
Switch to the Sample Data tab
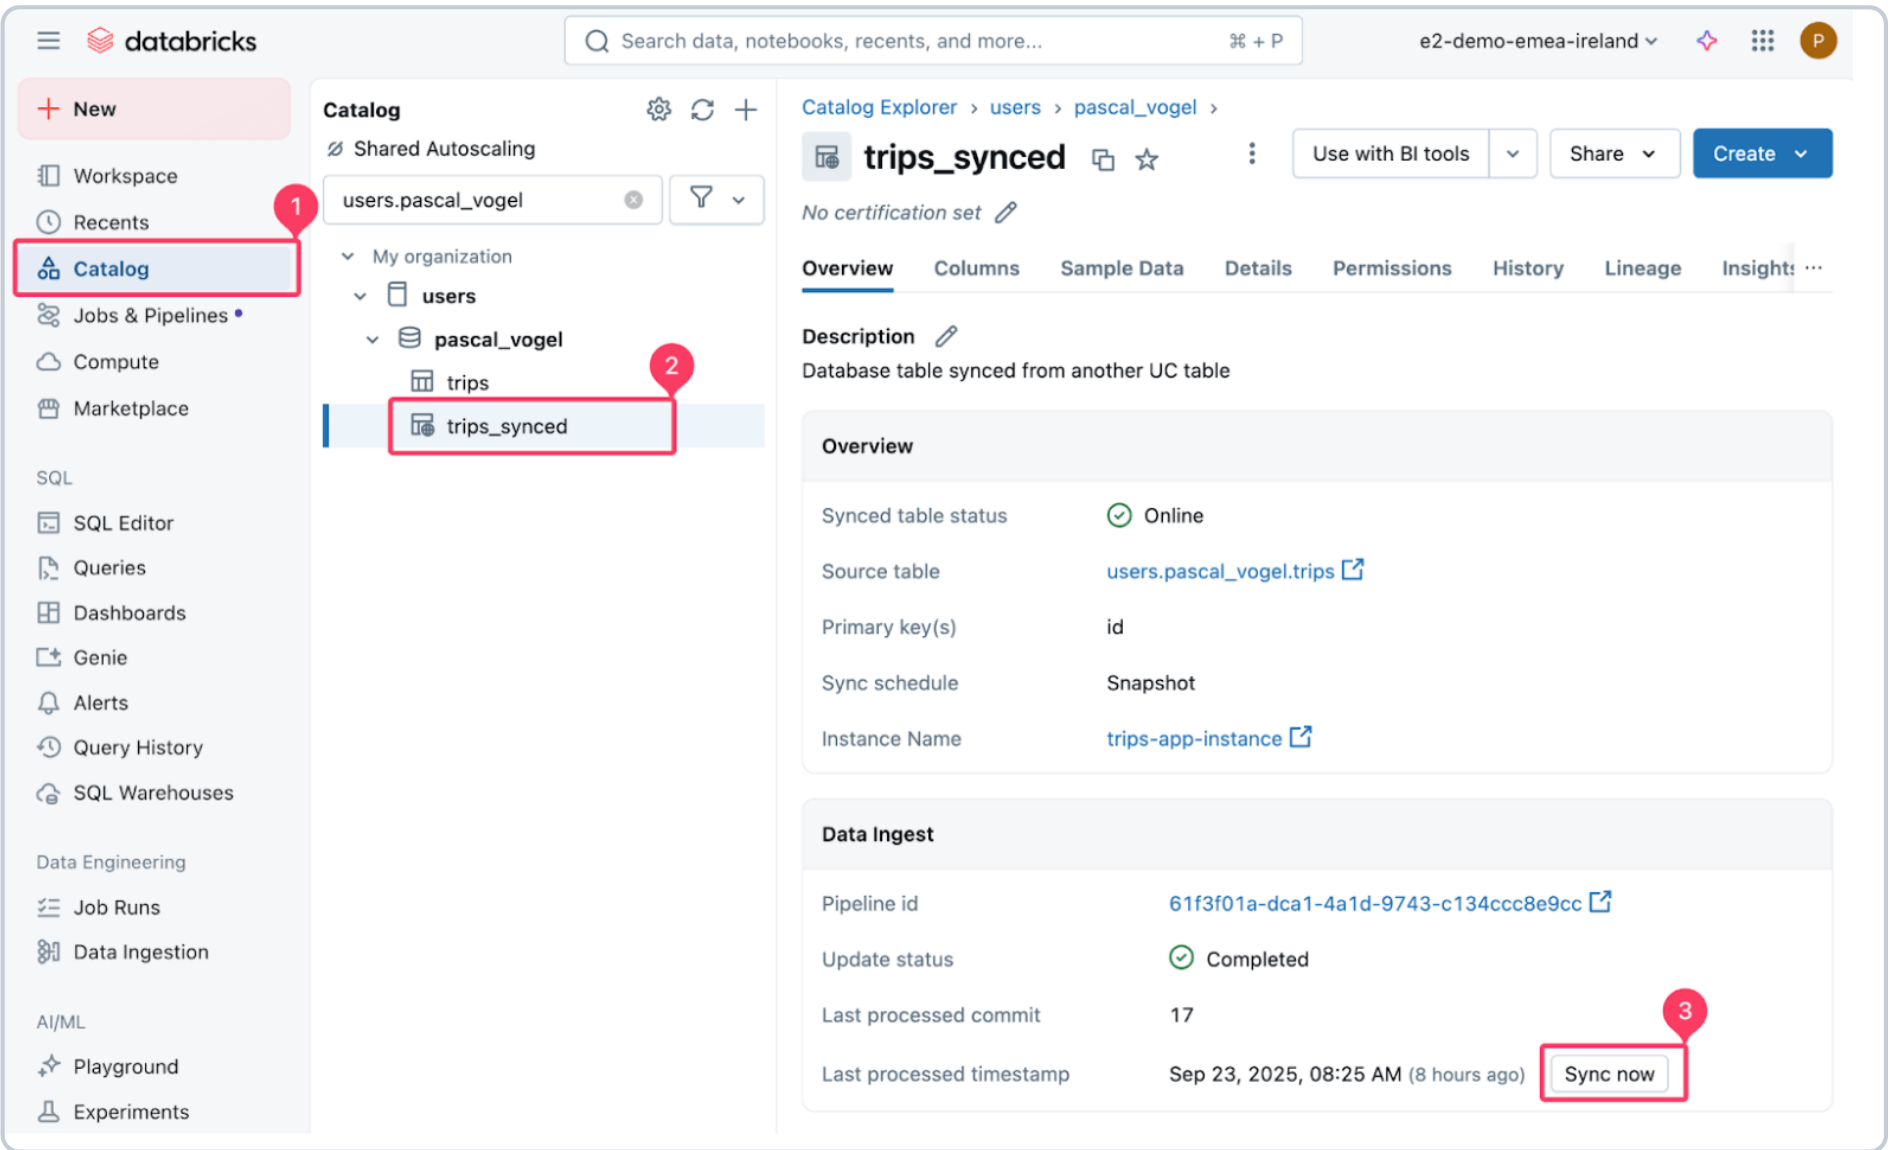(x=1122, y=268)
